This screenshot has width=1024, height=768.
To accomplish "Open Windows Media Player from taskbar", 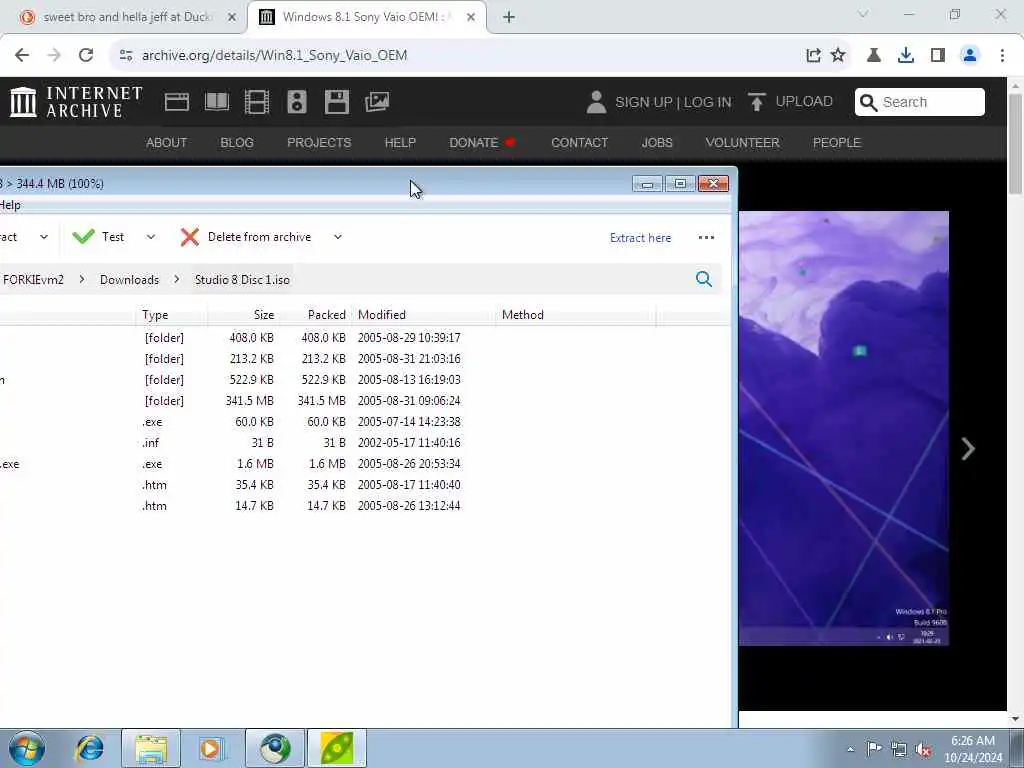I will tap(212, 748).
